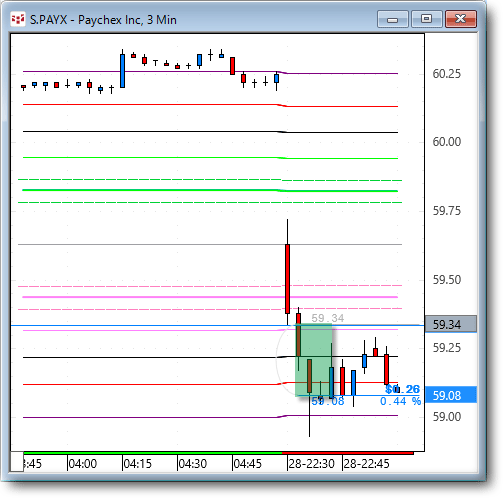Click the gray horizontal line near 59.62
The image size is (504, 499).
[210, 245]
